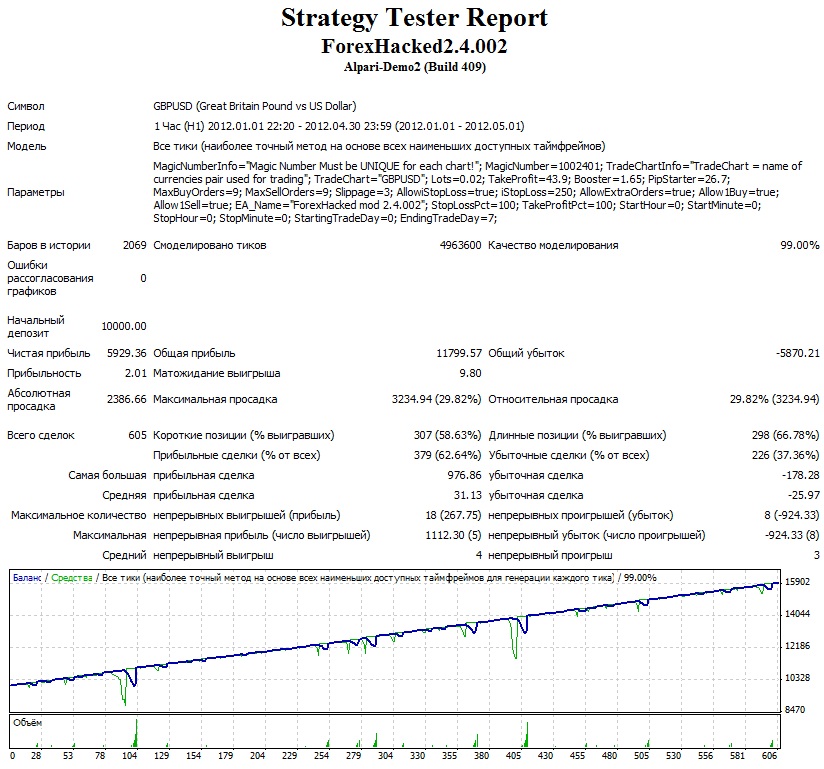Click maximal drawdown 3234.94 (29.82%)
Viewport: 824px width, 769px height.
coord(437,399)
